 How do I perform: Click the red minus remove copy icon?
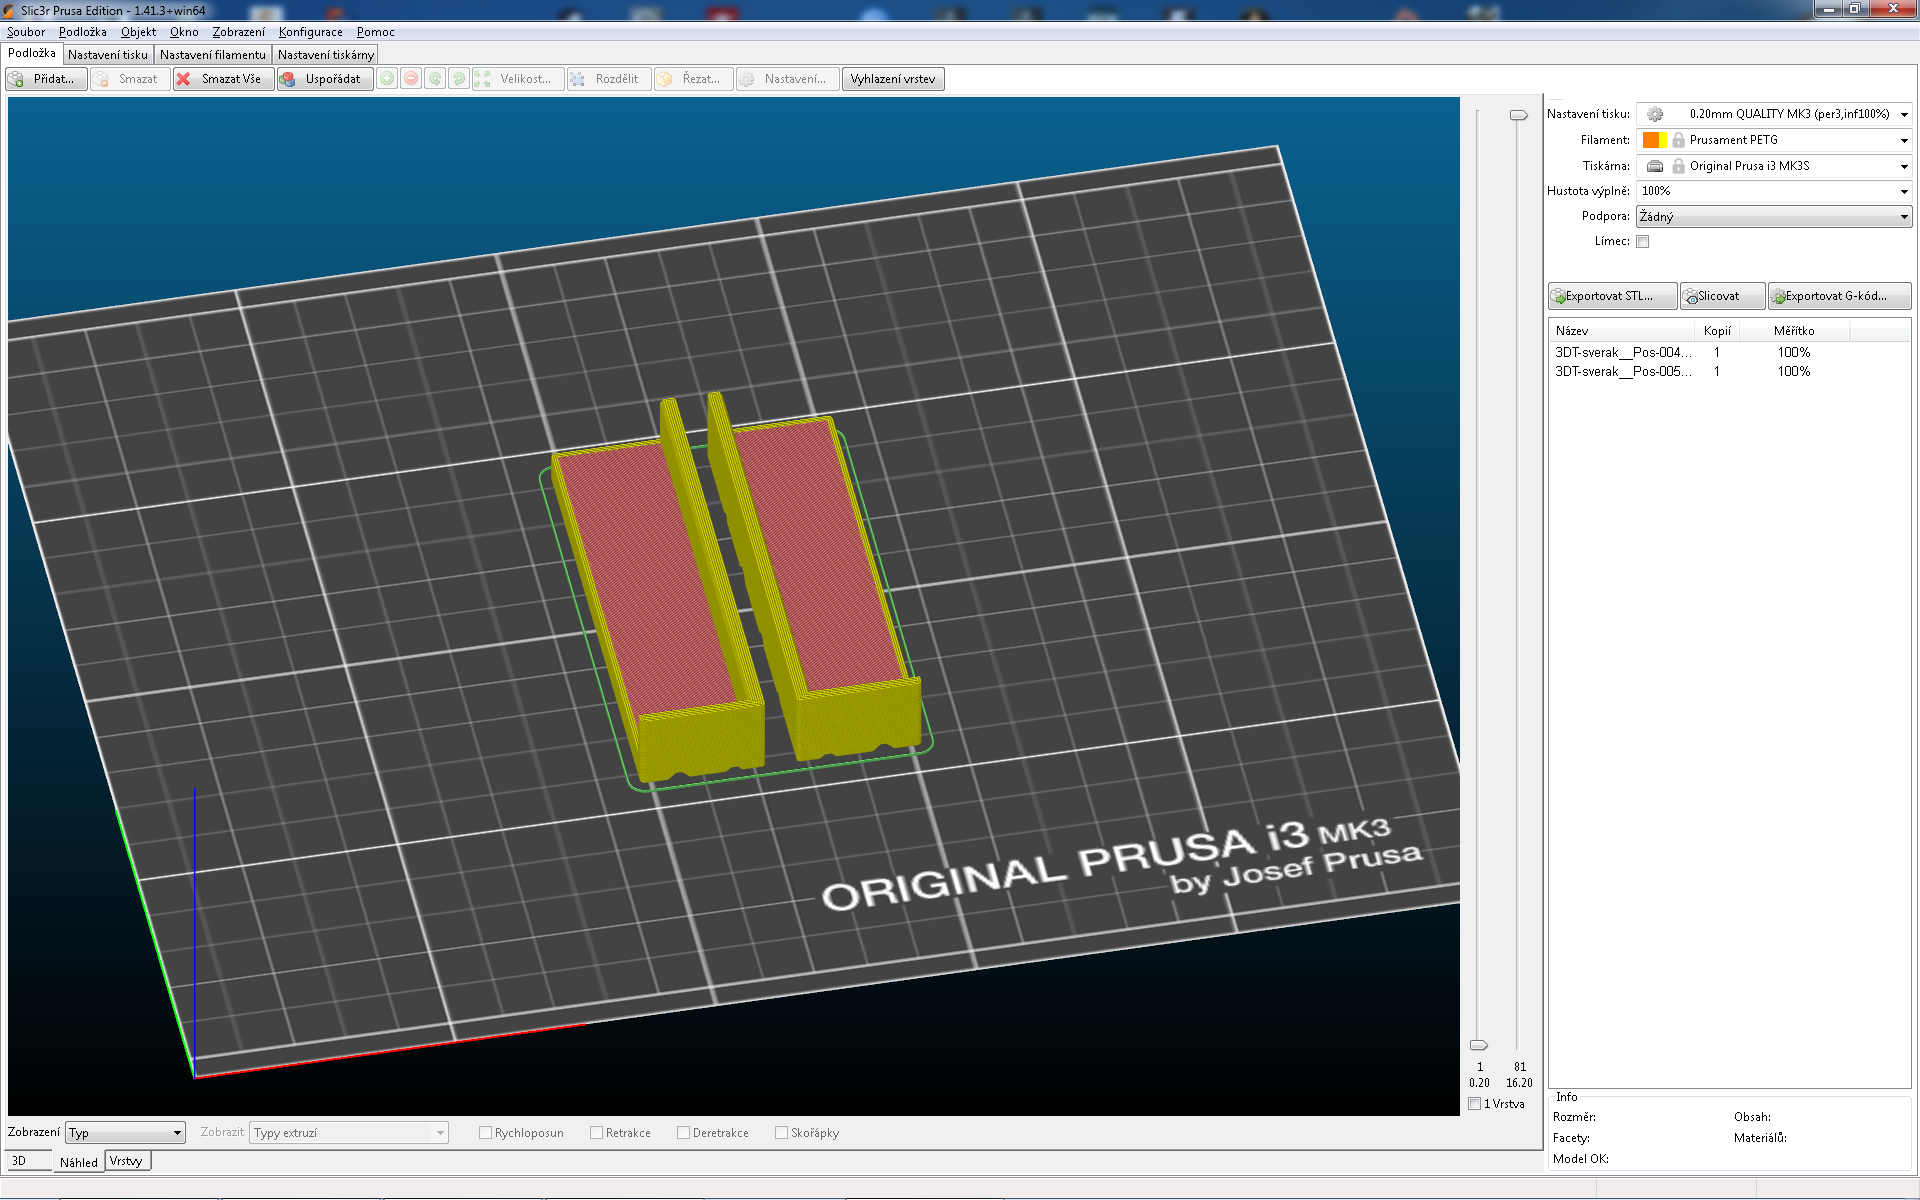pyautogui.click(x=411, y=79)
